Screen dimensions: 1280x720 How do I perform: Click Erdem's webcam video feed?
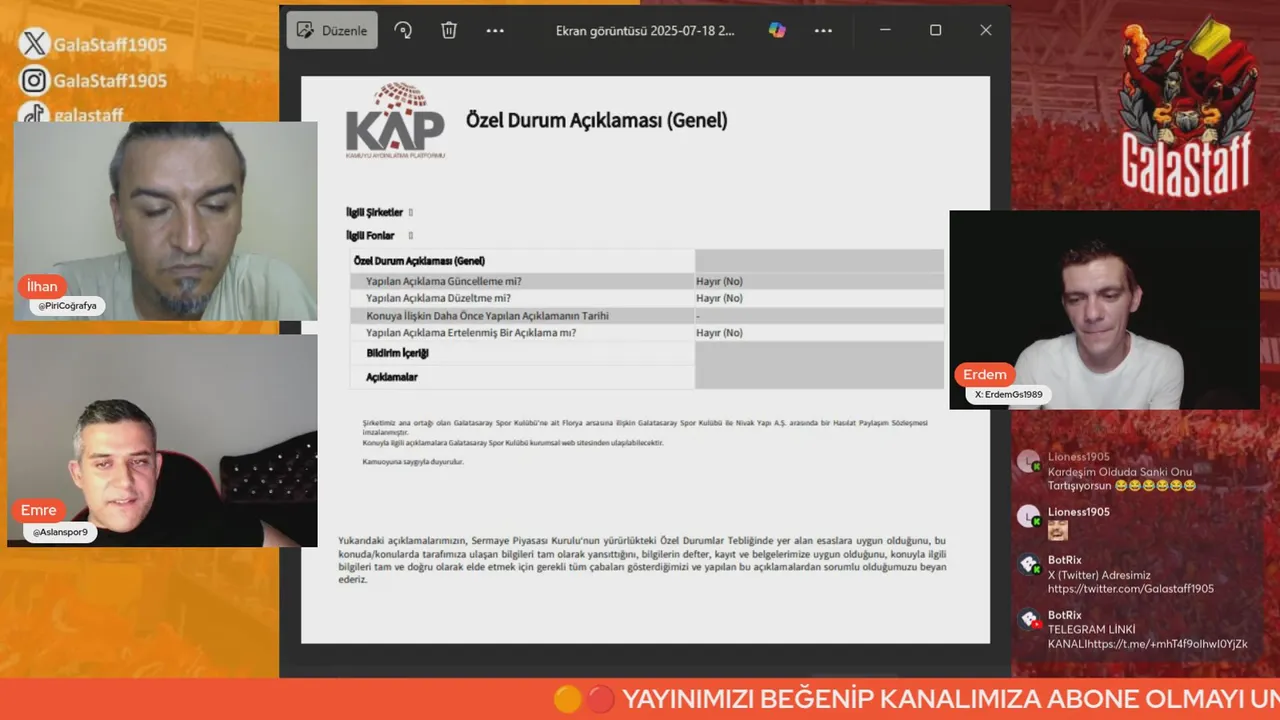coord(1105,310)
